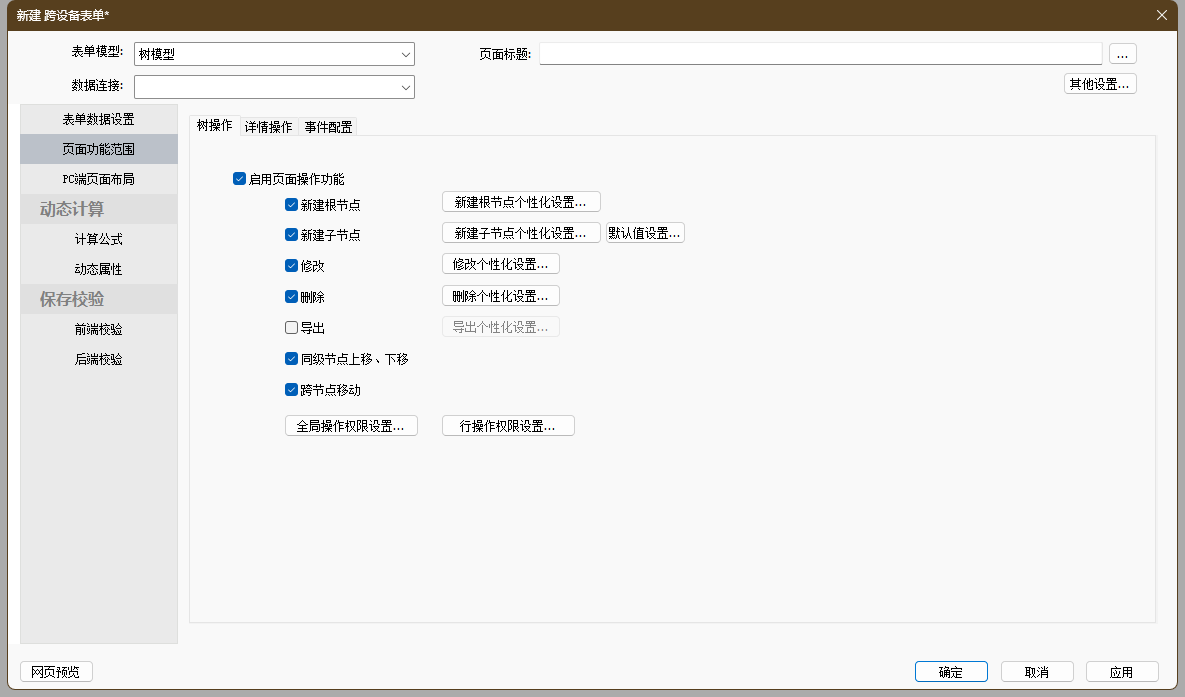Click the 其他设置... button
This screenshot has width=1185, height=697.
(1099, 84)
